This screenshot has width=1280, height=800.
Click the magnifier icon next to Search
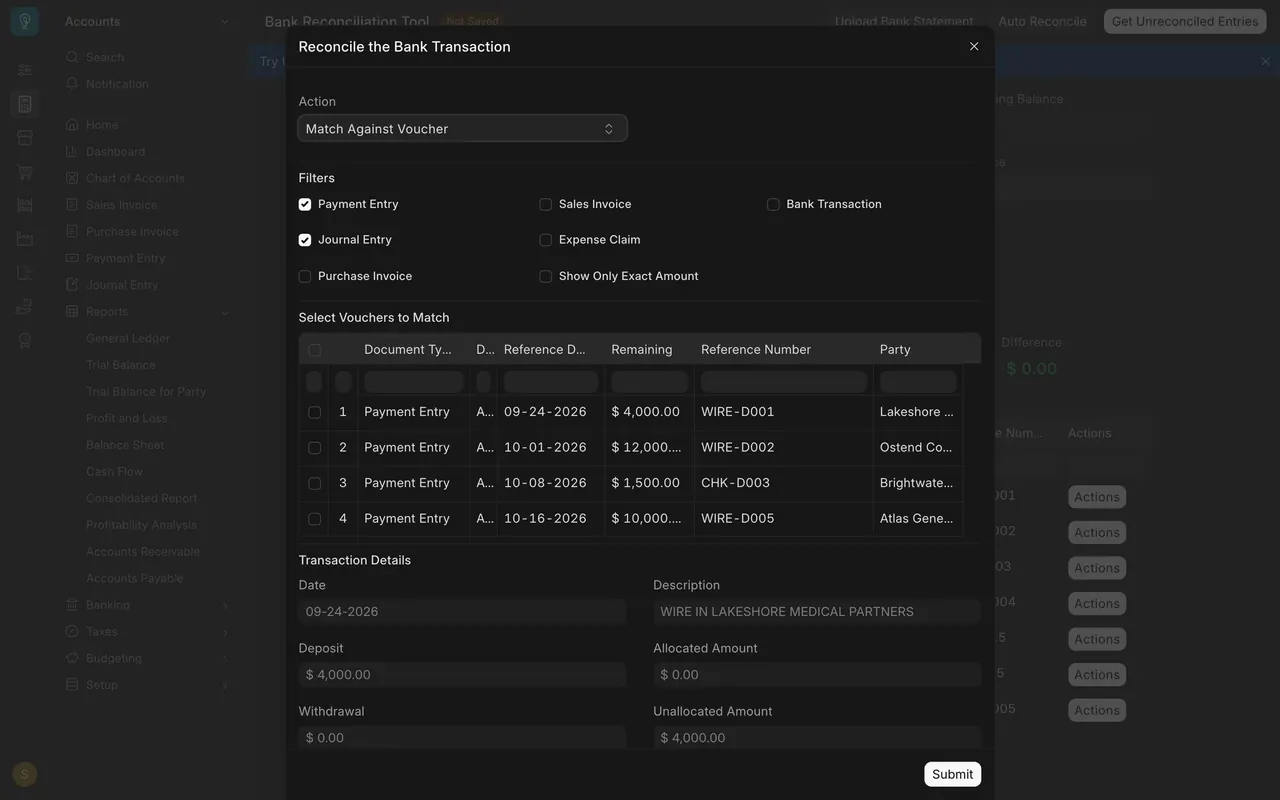[72, 57]
